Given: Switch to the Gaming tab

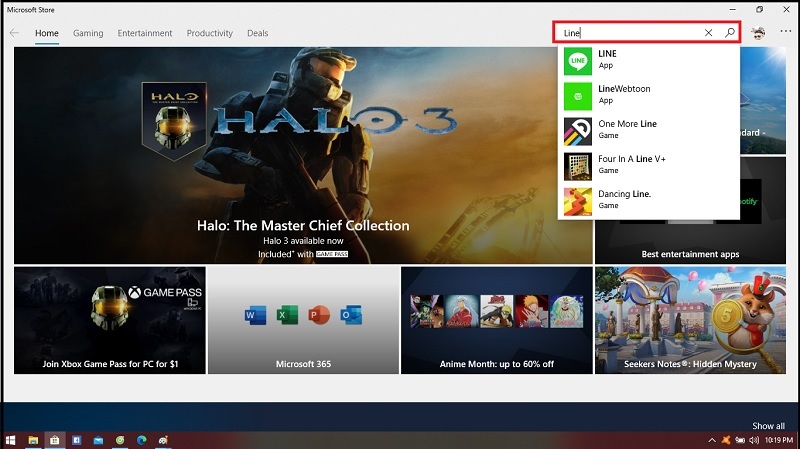Looking at the screenshot, I should click(88, 33).
